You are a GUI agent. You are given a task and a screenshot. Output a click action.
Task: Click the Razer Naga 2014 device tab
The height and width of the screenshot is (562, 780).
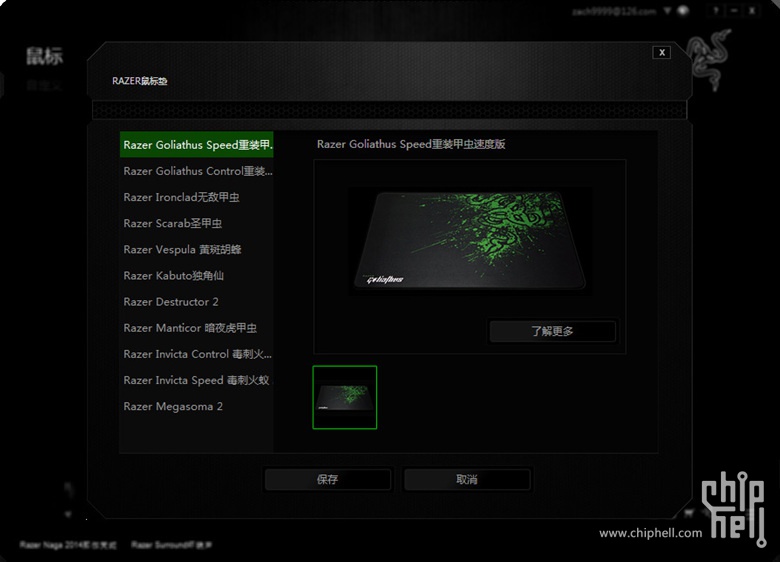tap(68, 545)
